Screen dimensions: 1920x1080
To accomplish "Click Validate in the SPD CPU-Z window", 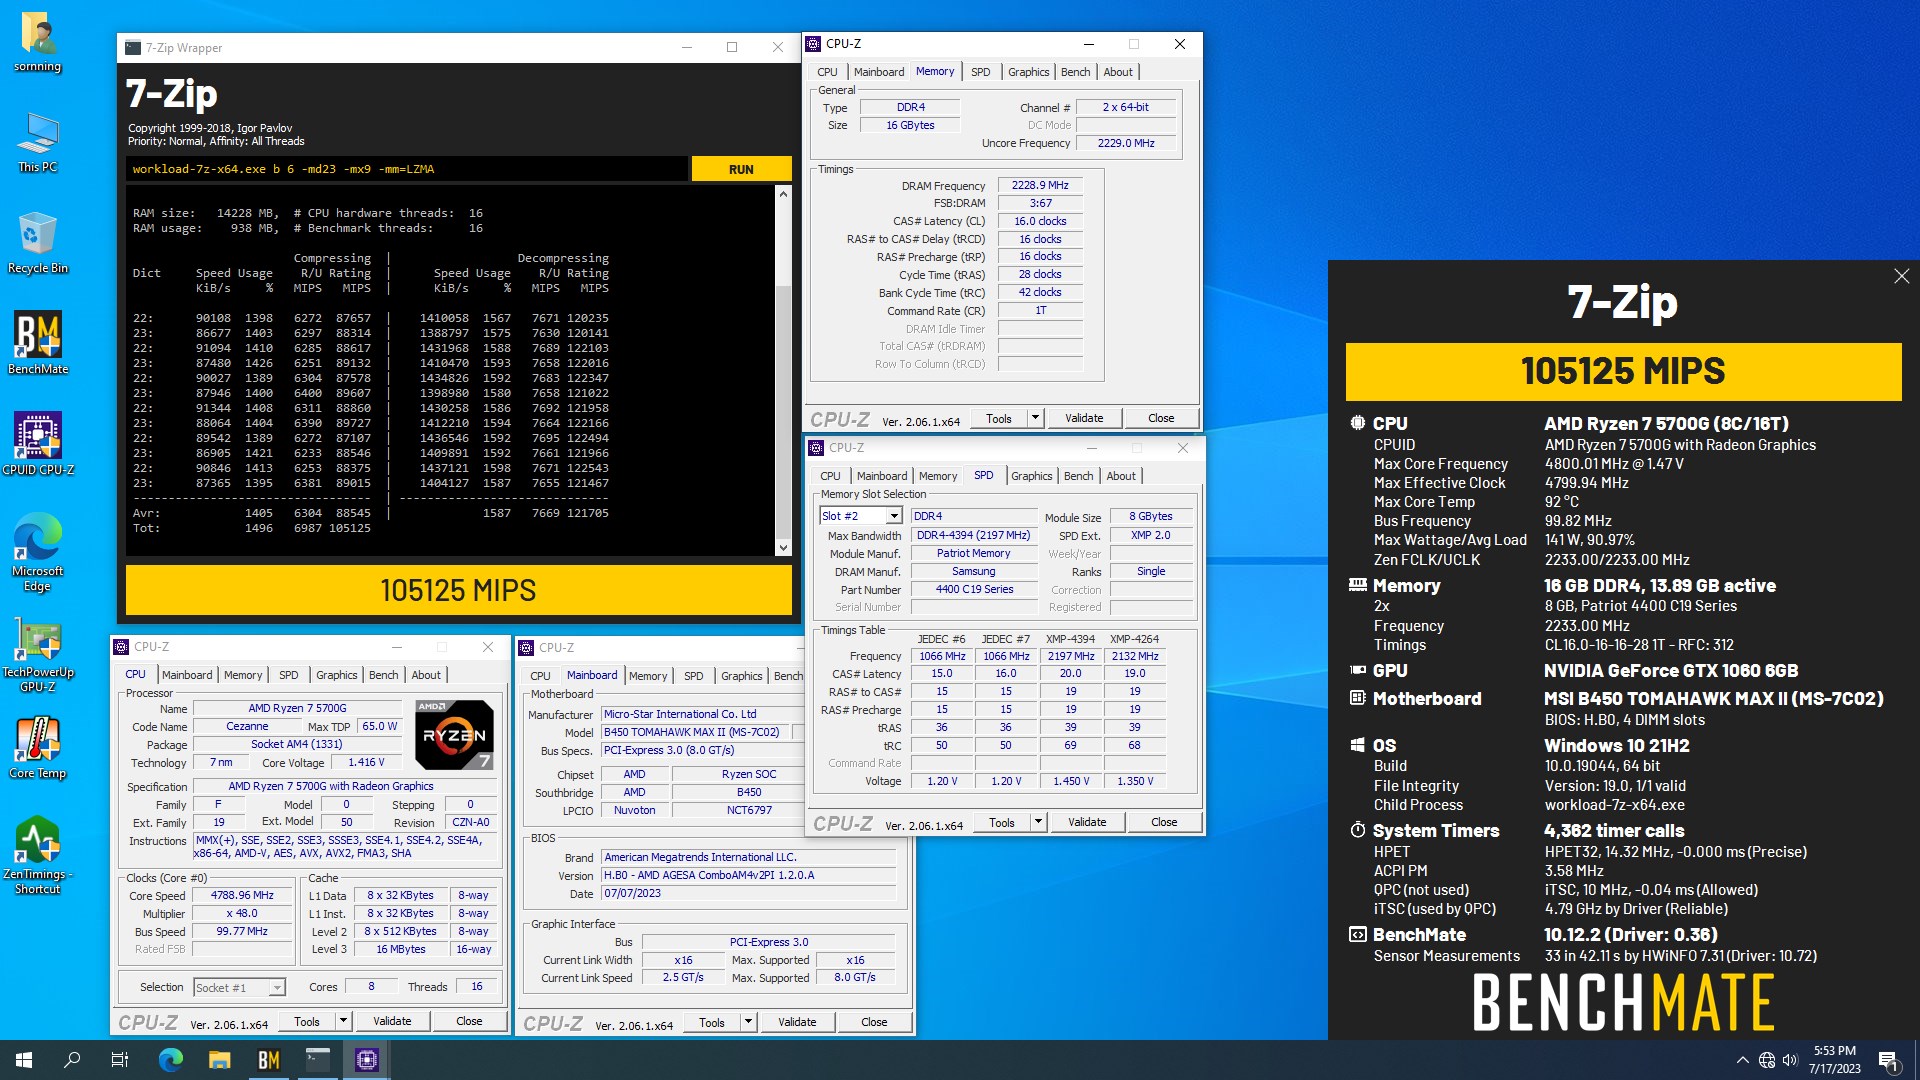I will (1087, 822).
